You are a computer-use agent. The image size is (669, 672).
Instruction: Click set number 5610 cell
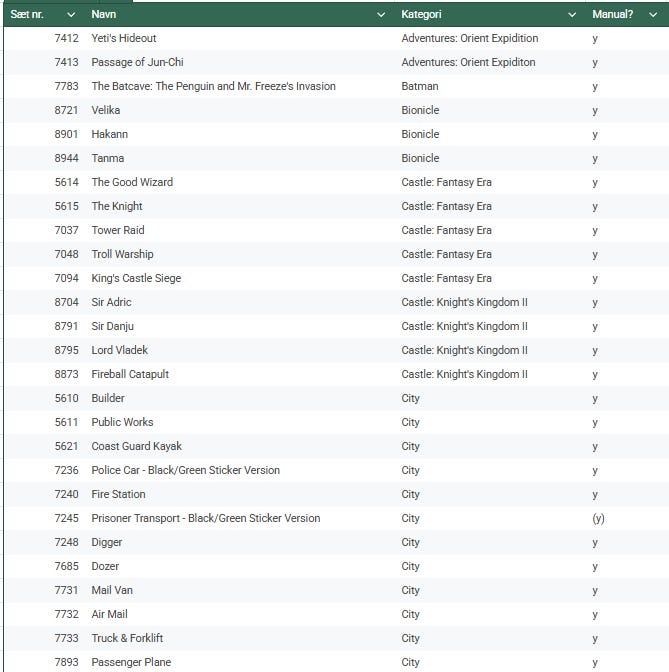[x=45, y=398]
